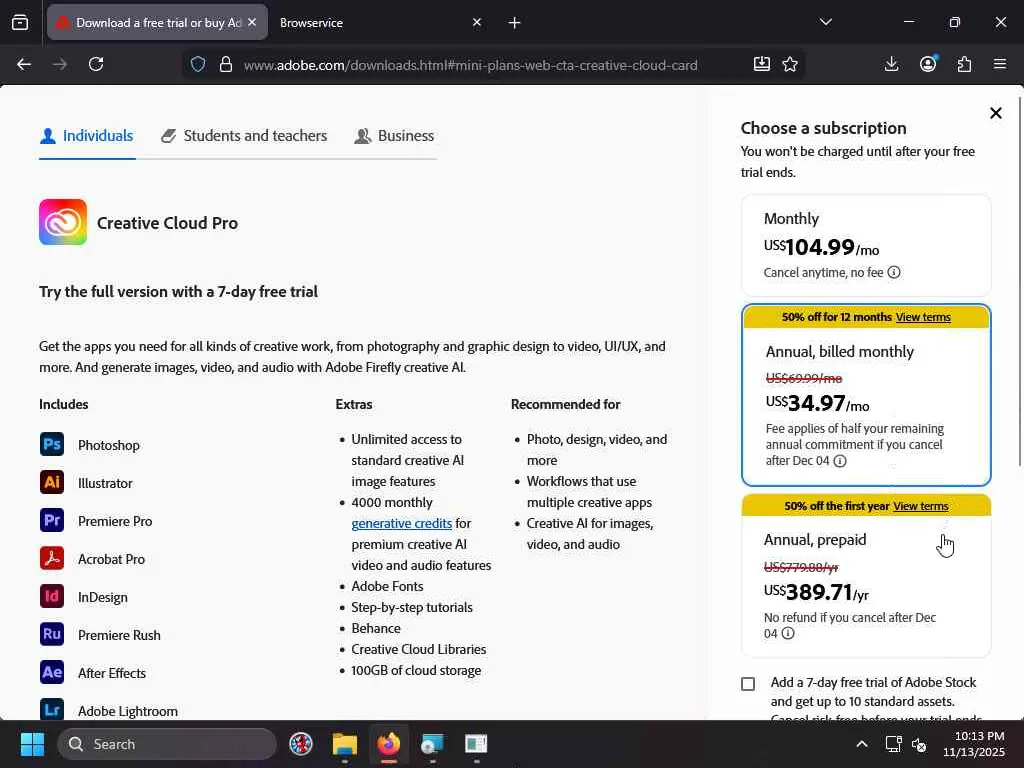The image size is (1024, 768).
Task: Enable the Adobe Stock free trial checkbox
Action: coord(748,684)
